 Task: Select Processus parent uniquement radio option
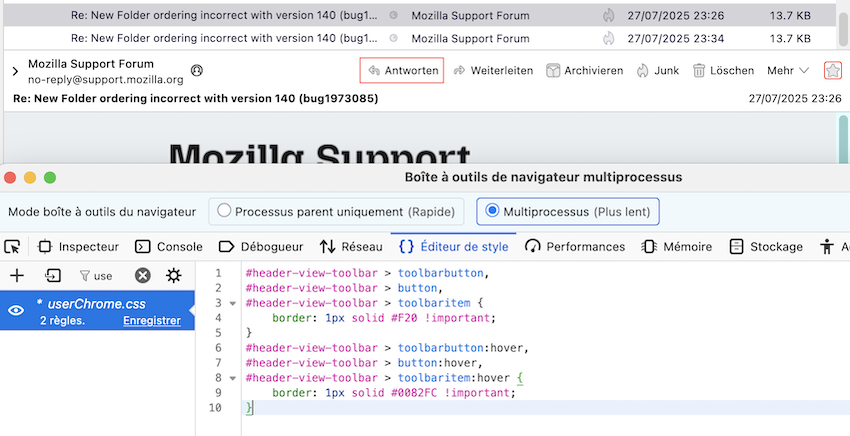(x=224, y=211)
